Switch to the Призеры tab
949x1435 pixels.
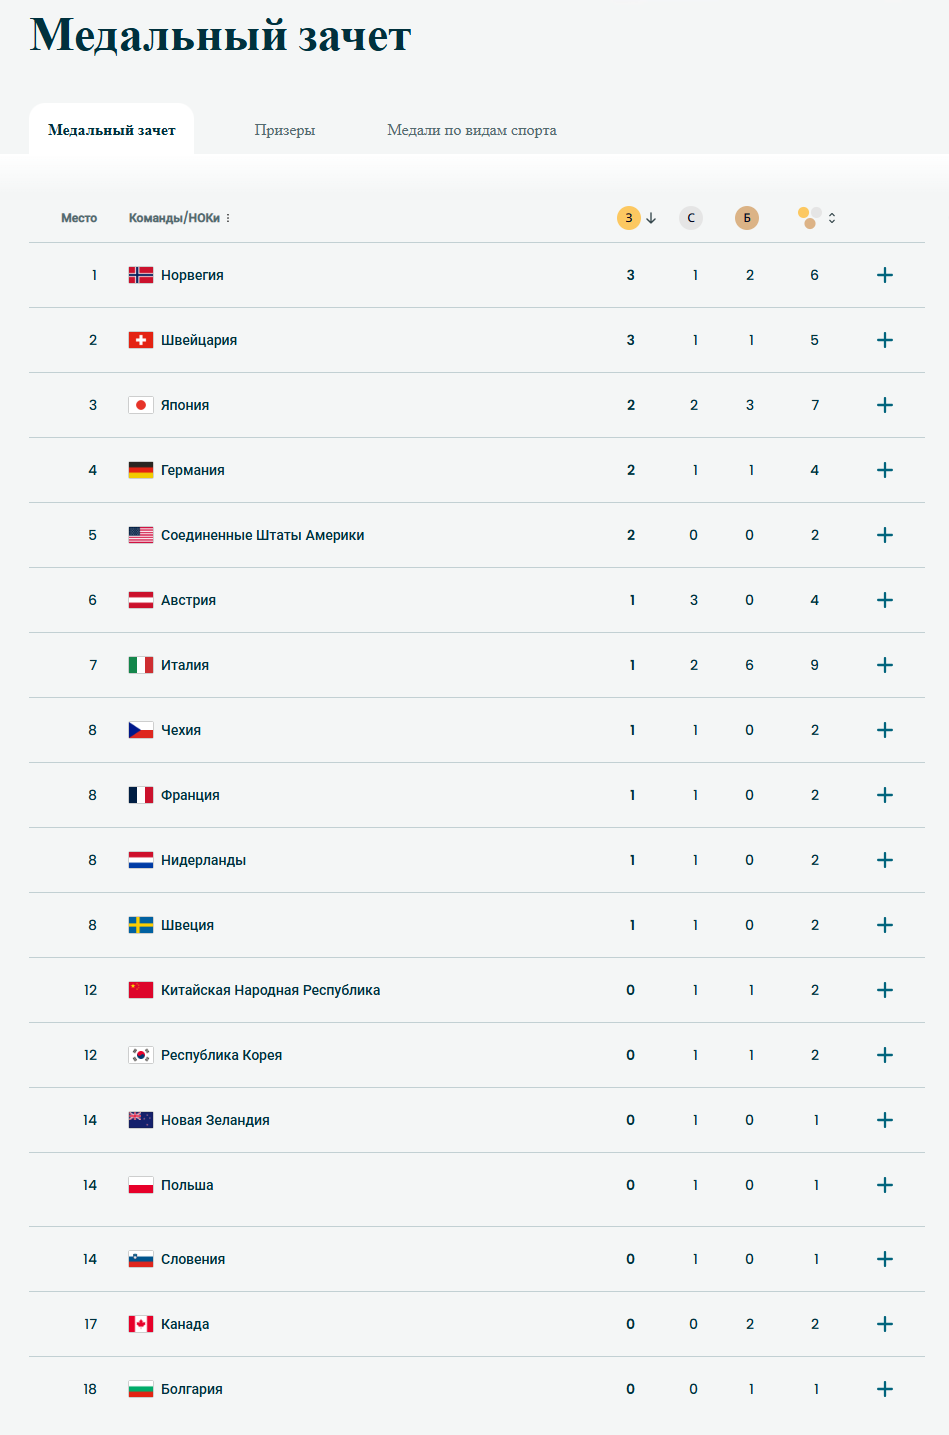pyautogui.click(x=285, y=130)
